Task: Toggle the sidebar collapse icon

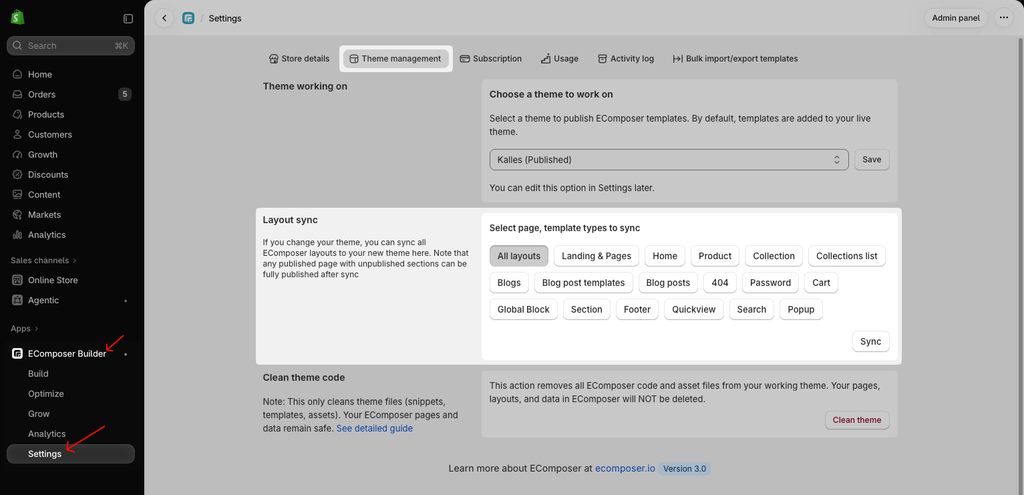Action: click(x=128, y=18)
